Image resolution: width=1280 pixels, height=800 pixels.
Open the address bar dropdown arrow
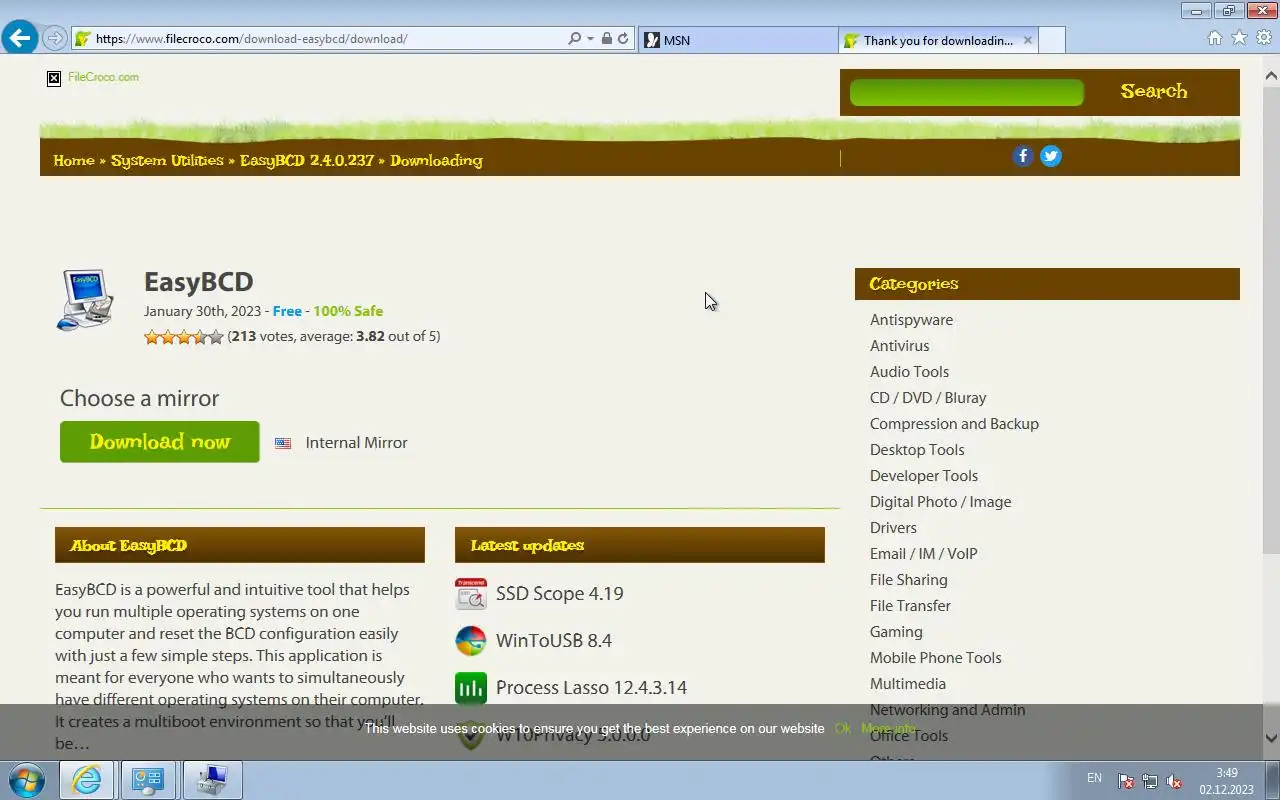click(x=590, y=39)
